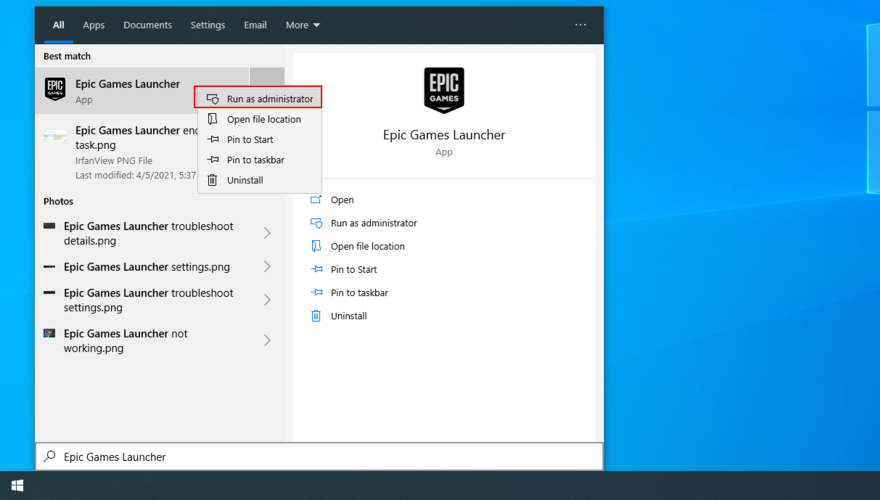The height and width of the screenshot is (500, 880).
Task: Switch to the Apps search tab
Action: (94, 25)
